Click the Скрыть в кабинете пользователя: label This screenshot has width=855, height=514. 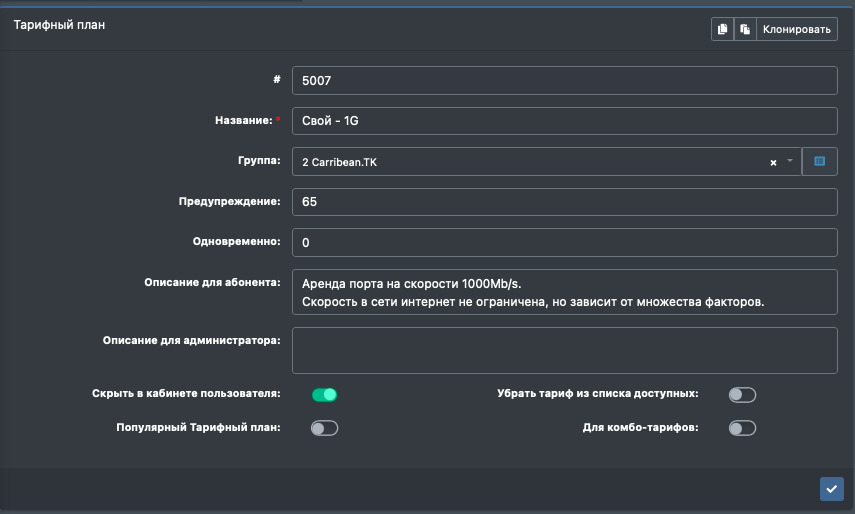[x=186, y=394]
